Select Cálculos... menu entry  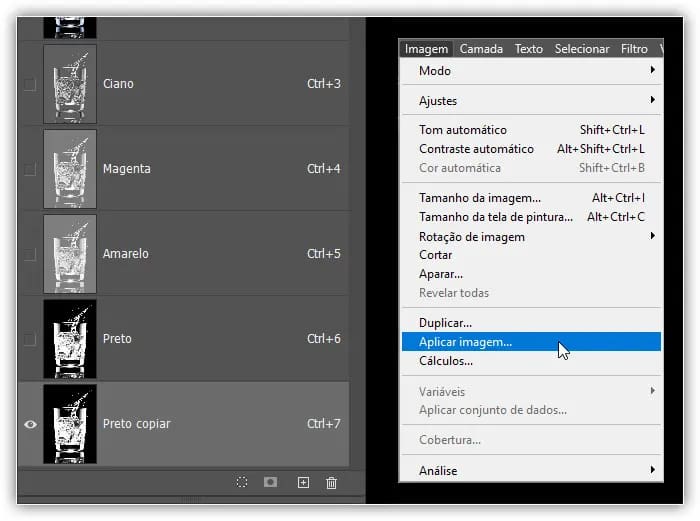click(446, 361)
